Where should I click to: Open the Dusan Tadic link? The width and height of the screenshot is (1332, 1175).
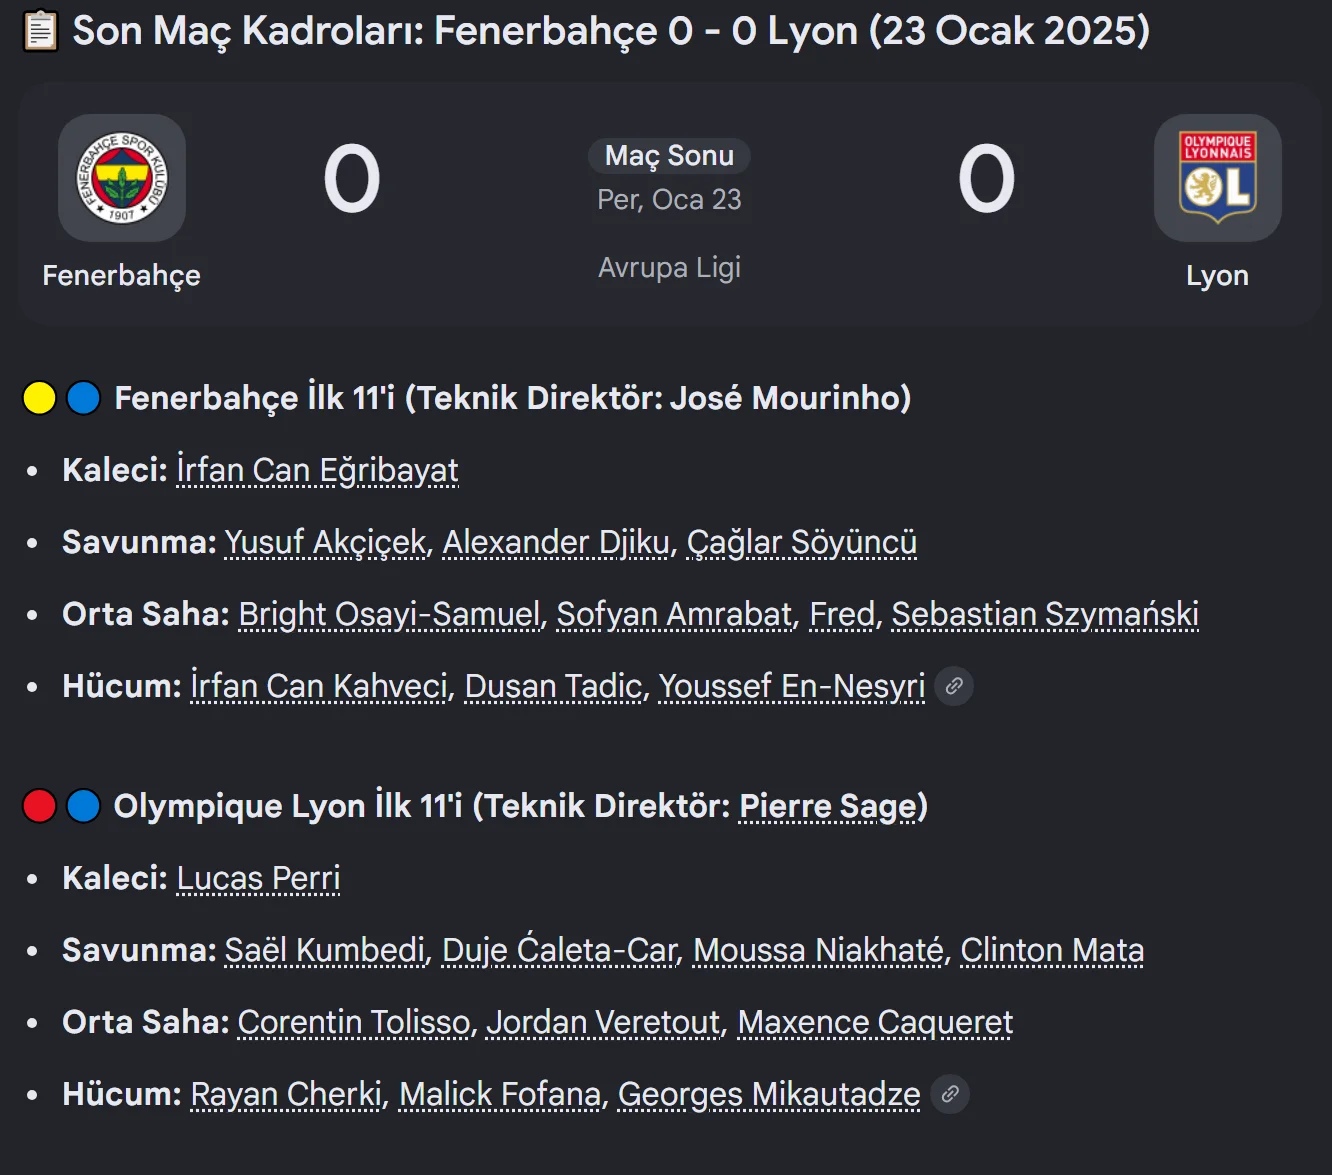[x=553, y=686]
